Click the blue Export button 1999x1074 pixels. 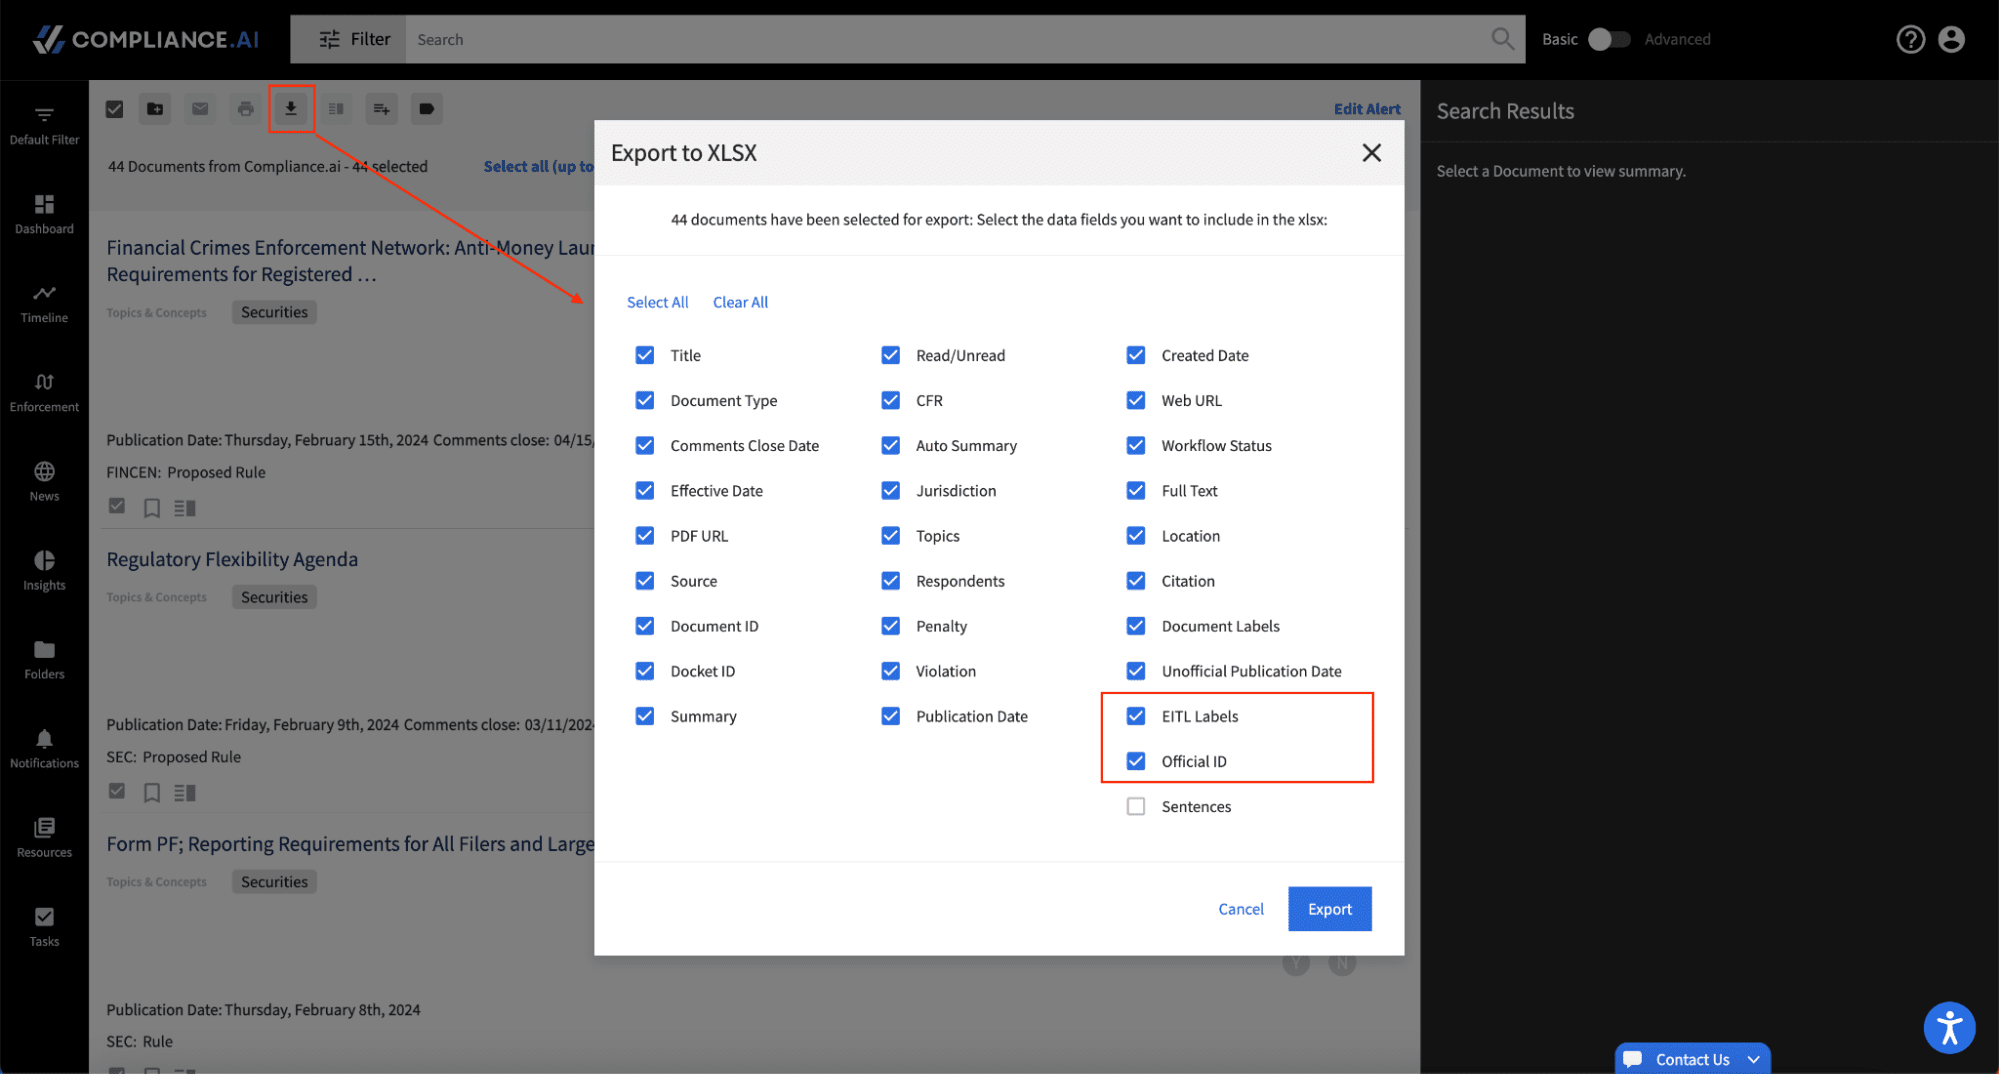pyautogui.click(x=1329, y=909)
